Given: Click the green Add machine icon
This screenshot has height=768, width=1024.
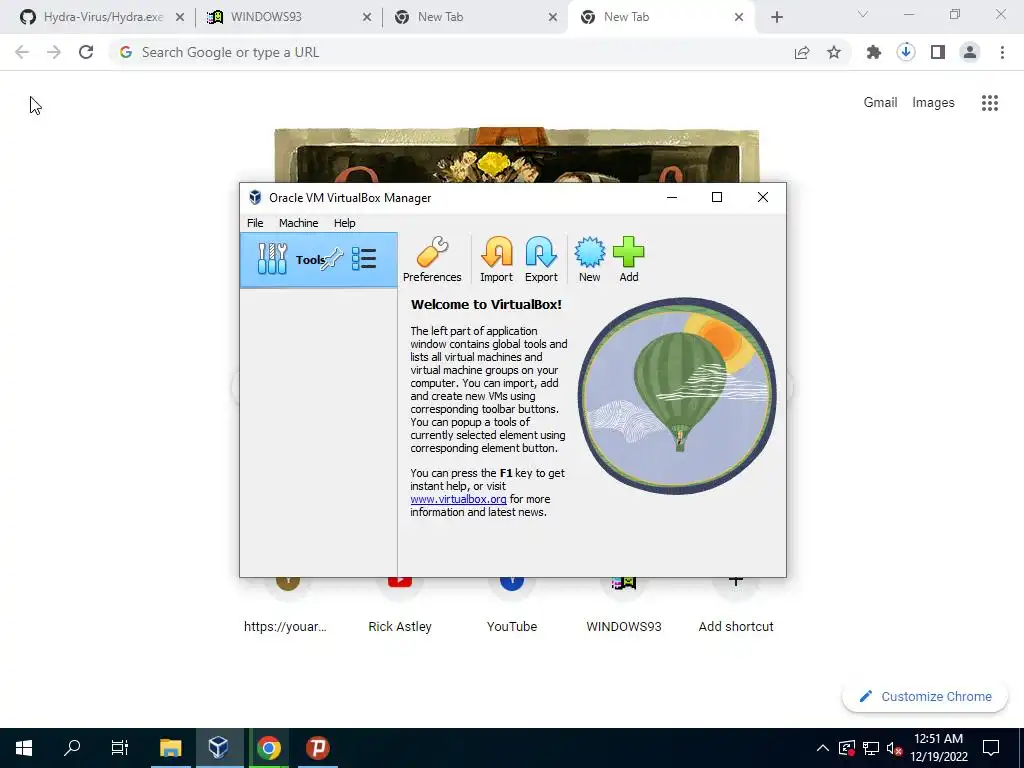Looking at the screenshot, I should (628, 260).
